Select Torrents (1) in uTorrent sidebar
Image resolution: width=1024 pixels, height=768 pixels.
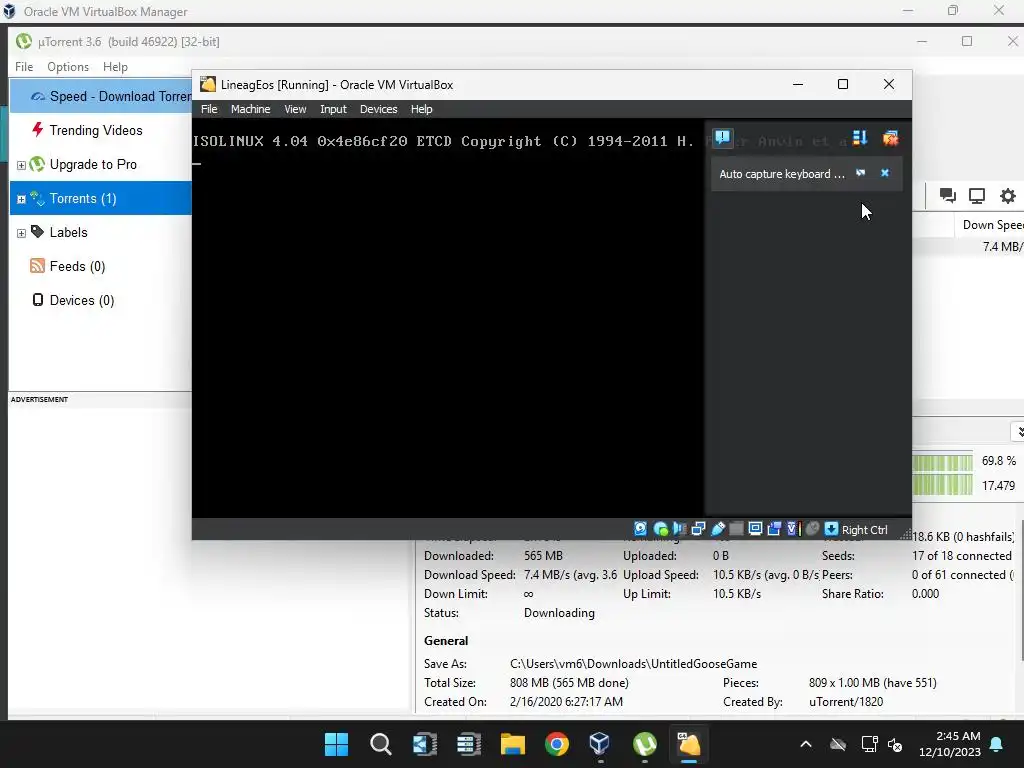click(x=101, y=198)
